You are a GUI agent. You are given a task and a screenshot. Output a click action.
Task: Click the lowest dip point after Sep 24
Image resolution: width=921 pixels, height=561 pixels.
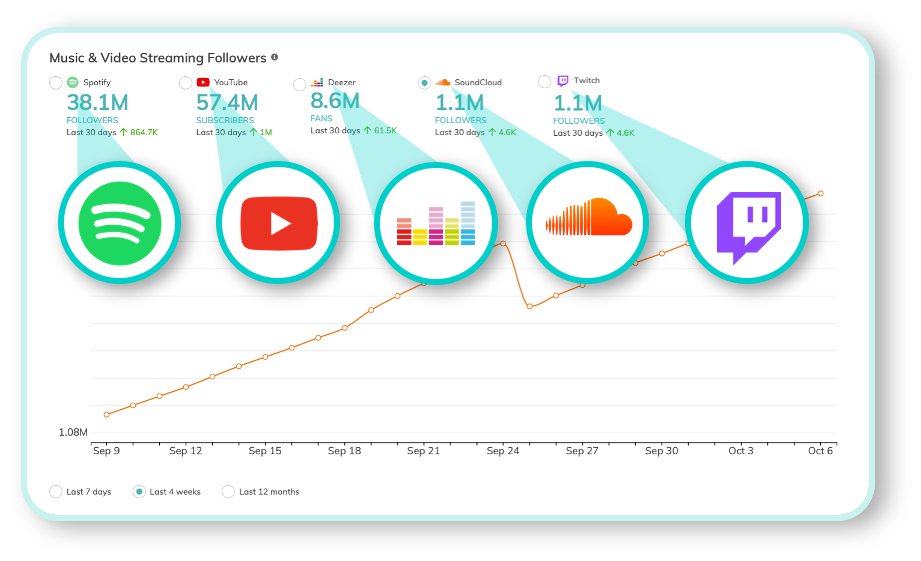529,306
